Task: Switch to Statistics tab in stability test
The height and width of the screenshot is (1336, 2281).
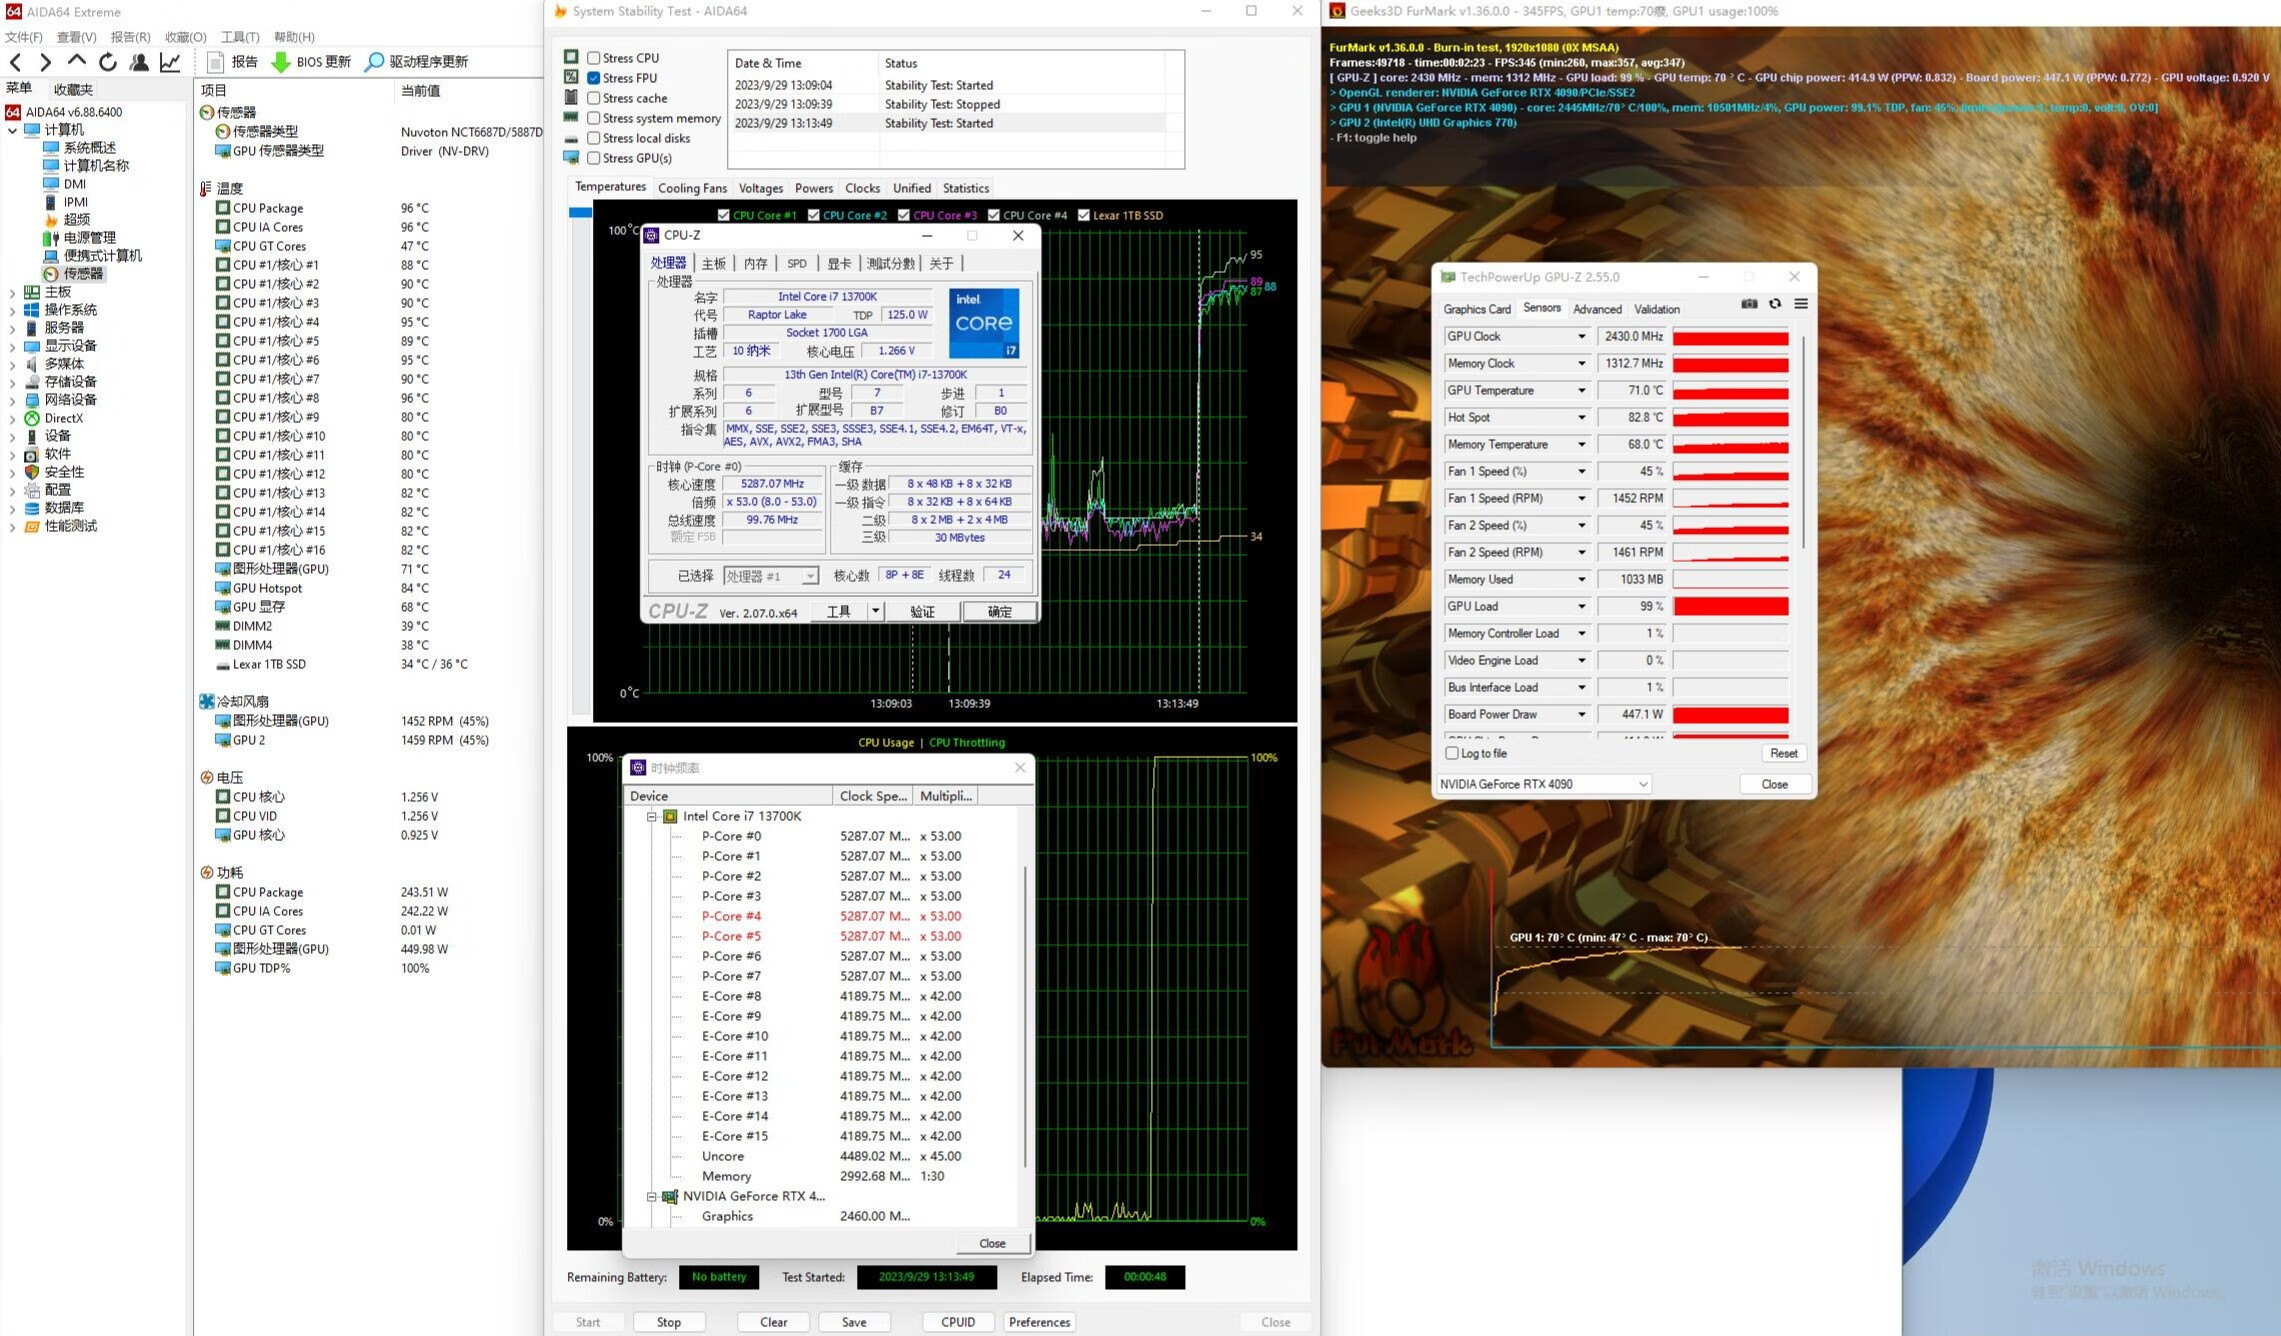Action: point(966,188)
